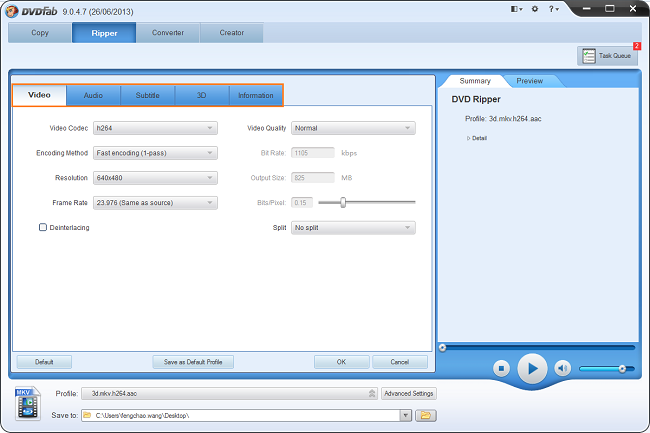Switch to the Converter module tab
The image size is (650, 433).
coord(168,33)
